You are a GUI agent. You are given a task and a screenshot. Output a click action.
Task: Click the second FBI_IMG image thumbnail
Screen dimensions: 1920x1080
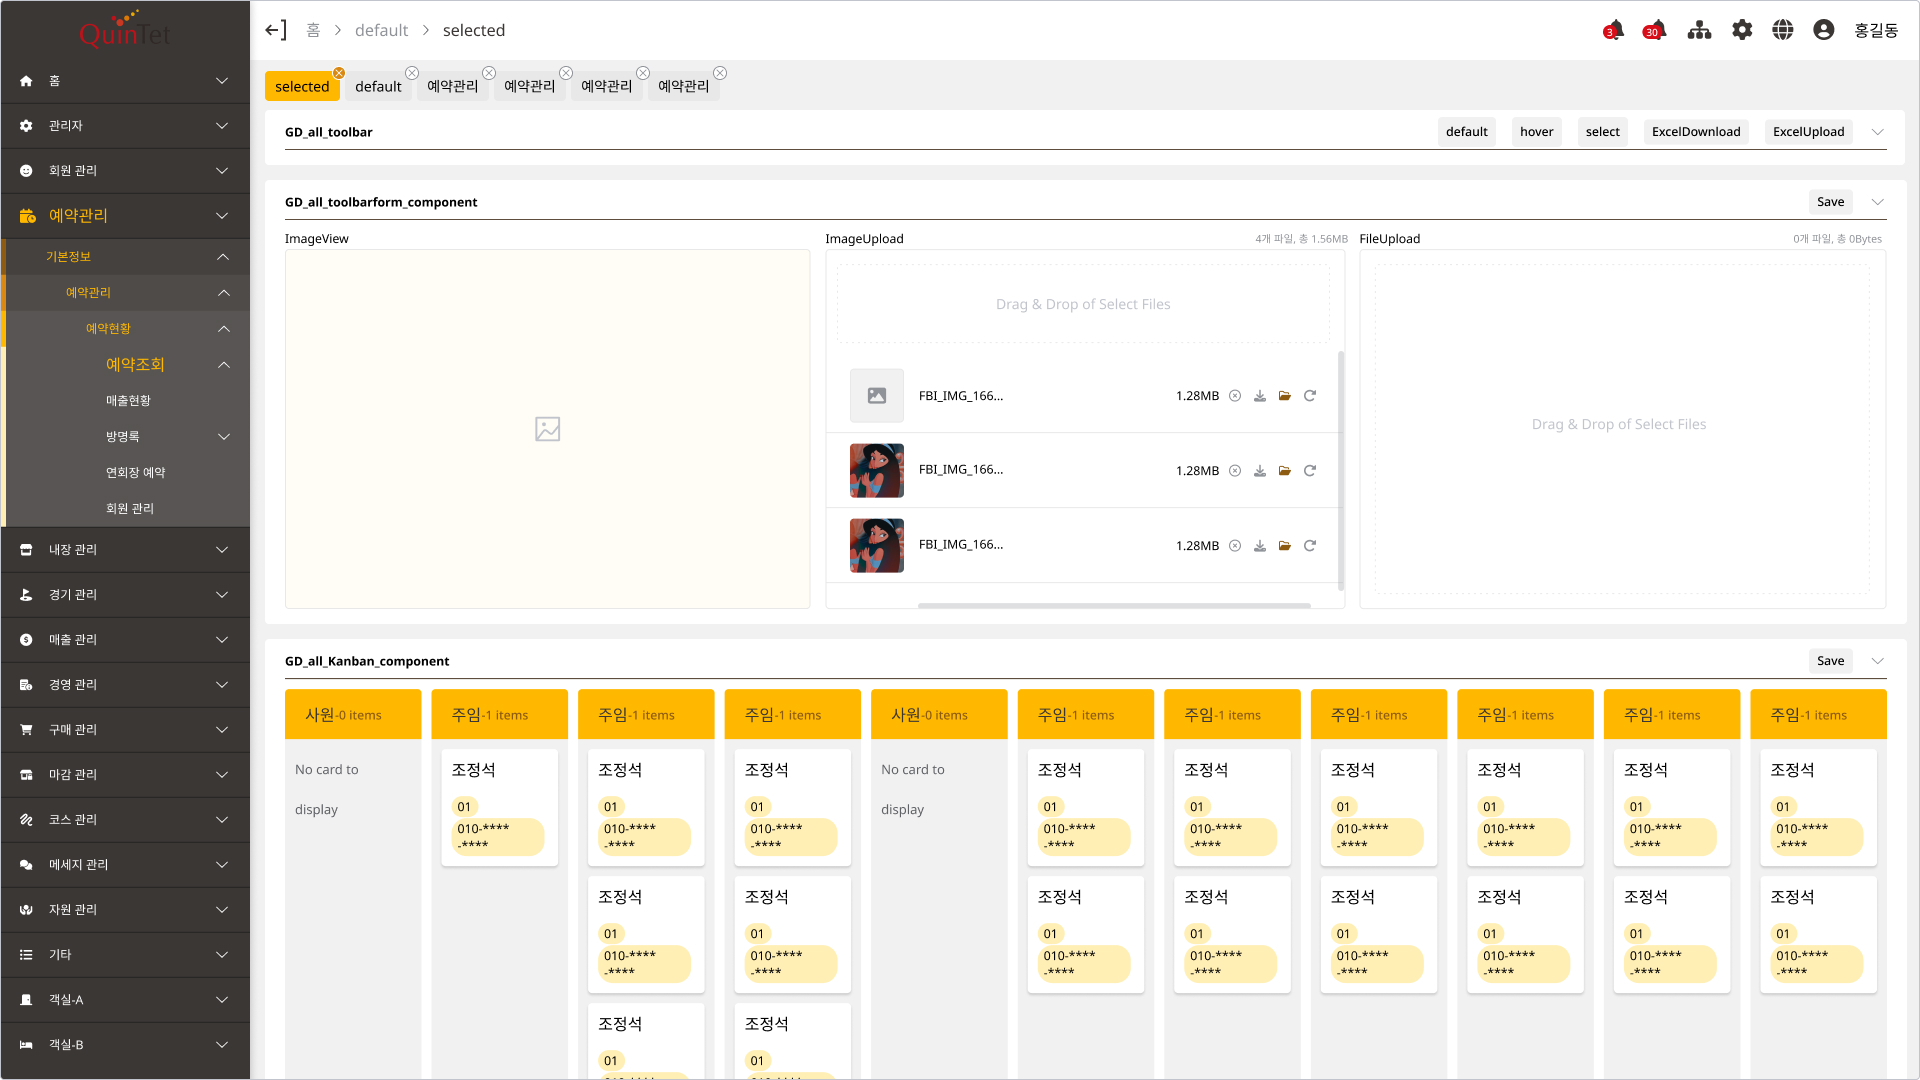pyautogui.click(x=877, y=471)
